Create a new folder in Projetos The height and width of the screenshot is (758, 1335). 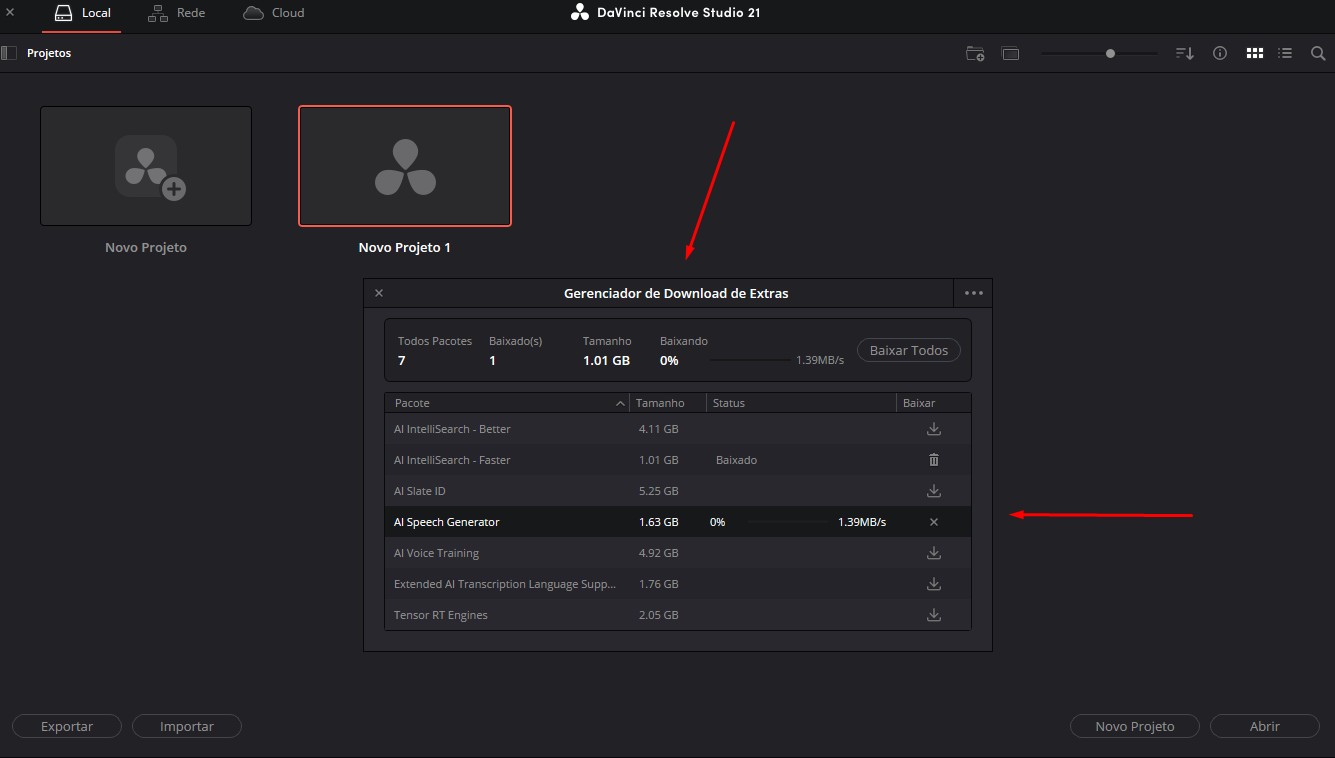[975, 53]
